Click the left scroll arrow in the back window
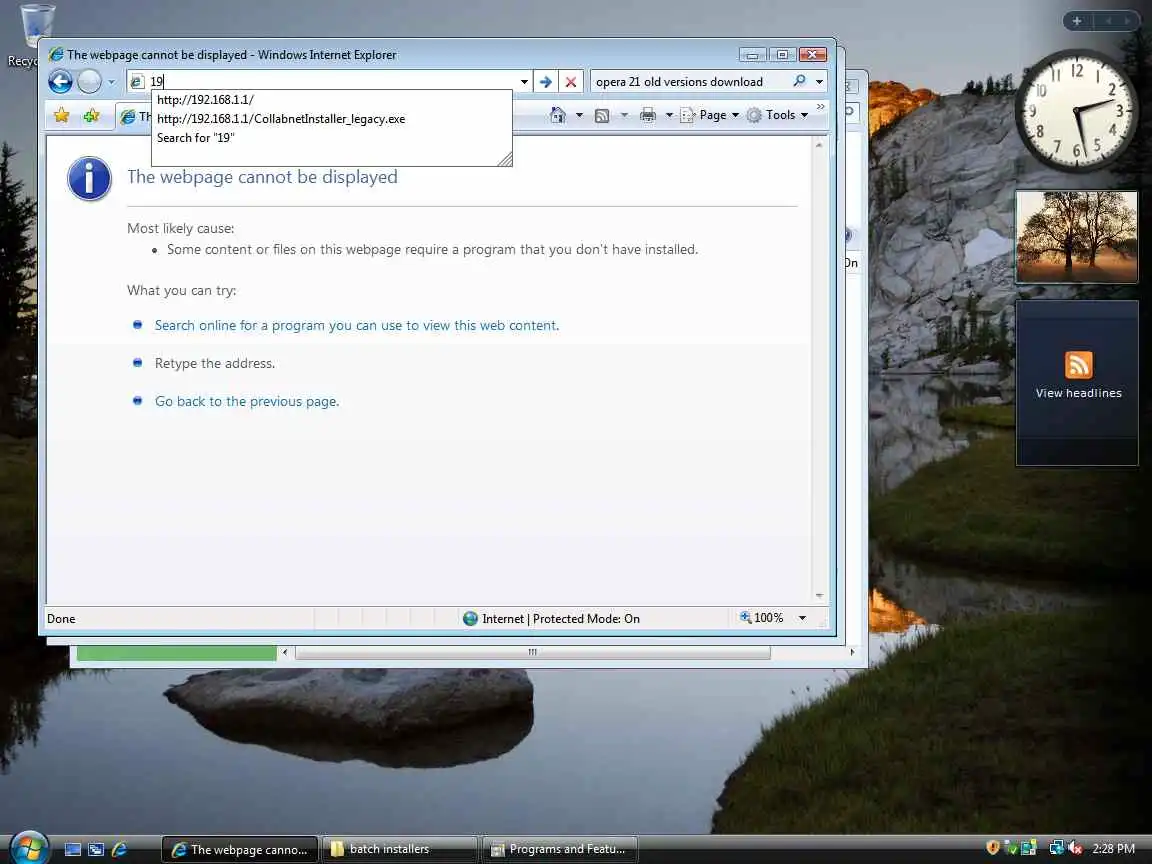 (x=285, y=652)
